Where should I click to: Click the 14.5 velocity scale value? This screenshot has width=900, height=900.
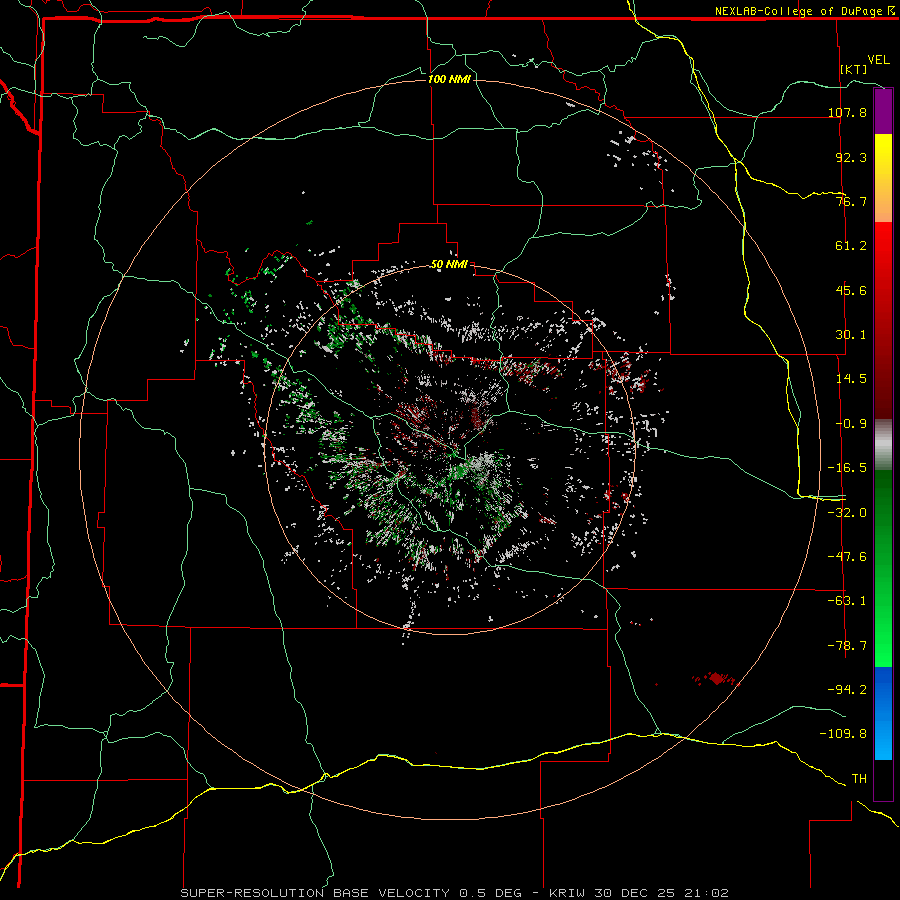(x=851, y=379)
